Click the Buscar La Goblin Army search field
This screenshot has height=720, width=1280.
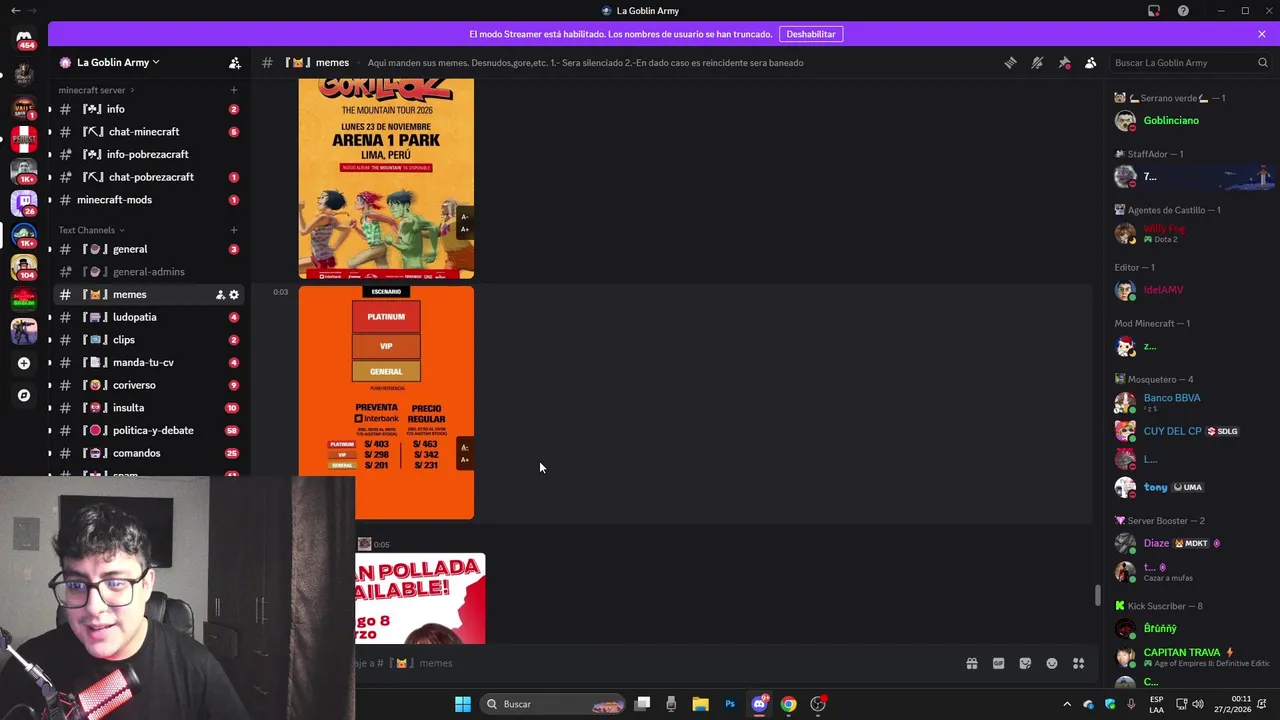click(x=1190, y=62)
